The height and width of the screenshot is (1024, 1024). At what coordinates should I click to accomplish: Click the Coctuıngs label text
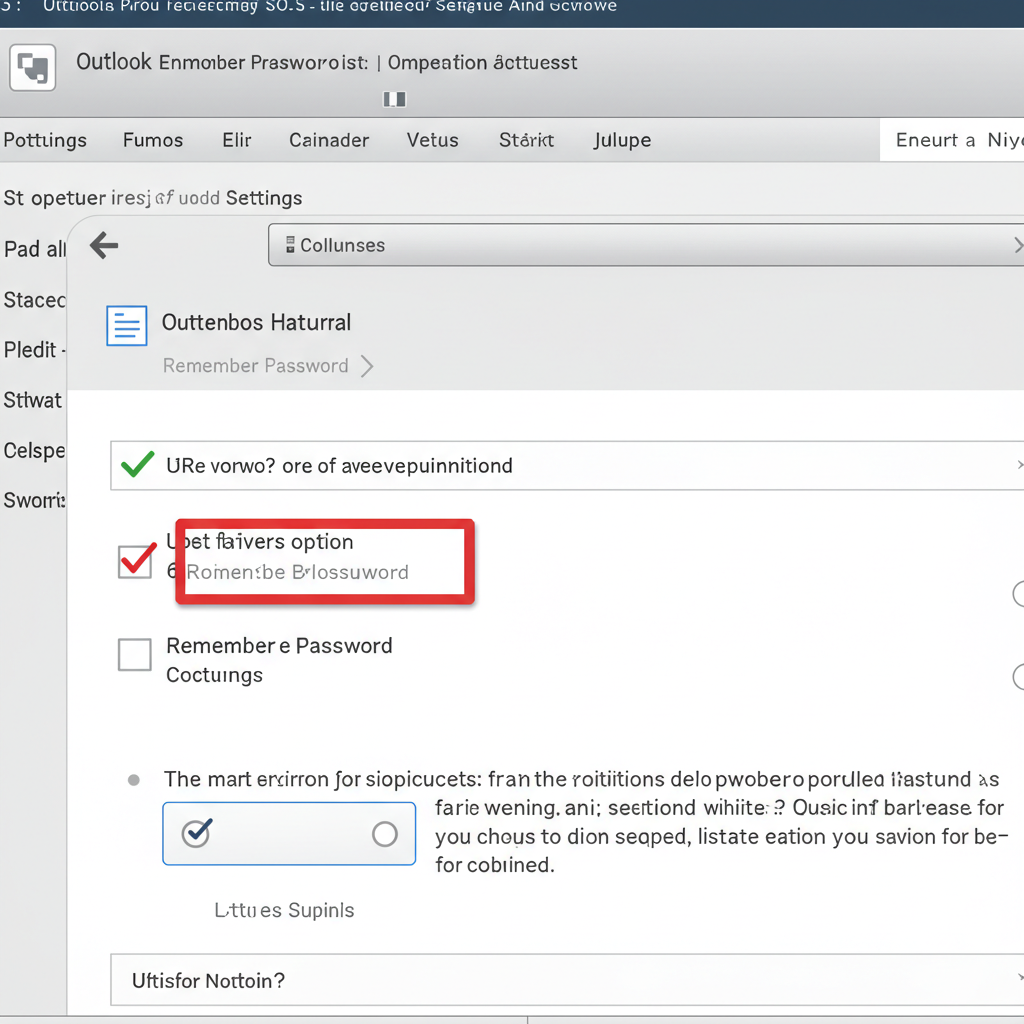click(214, 675)
